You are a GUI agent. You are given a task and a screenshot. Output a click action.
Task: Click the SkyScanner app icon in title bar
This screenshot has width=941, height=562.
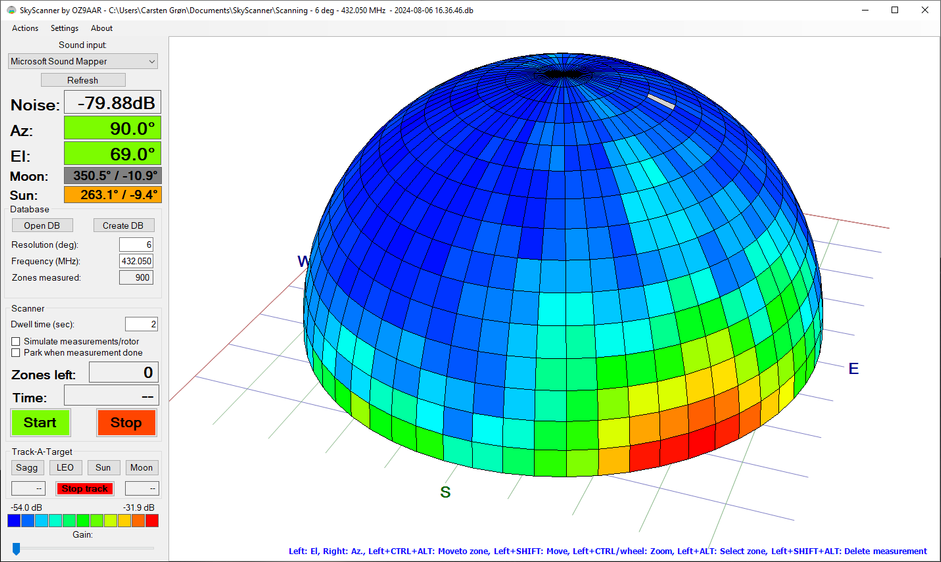(11, 10)
